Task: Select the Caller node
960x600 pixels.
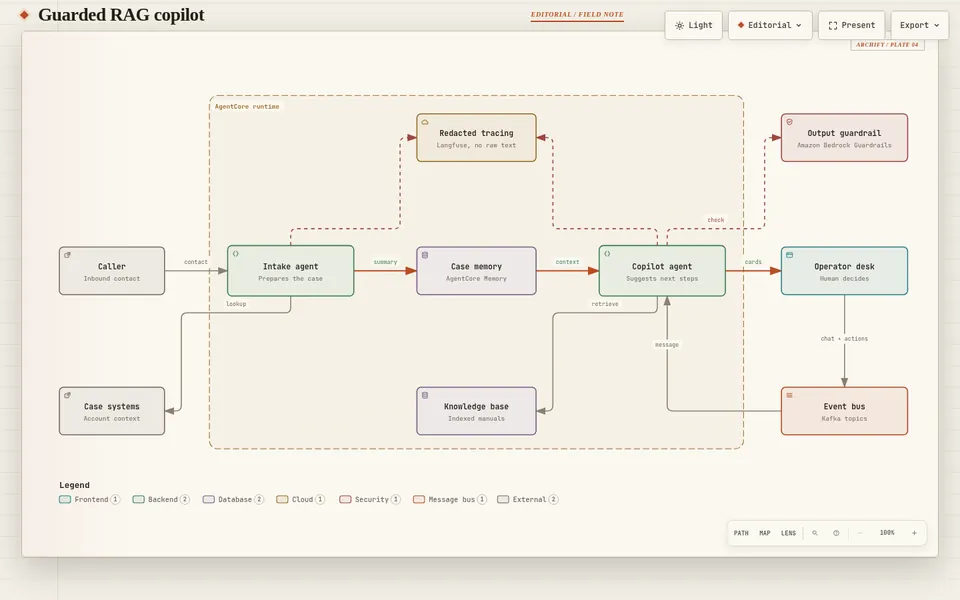Action: click(112, 271)
